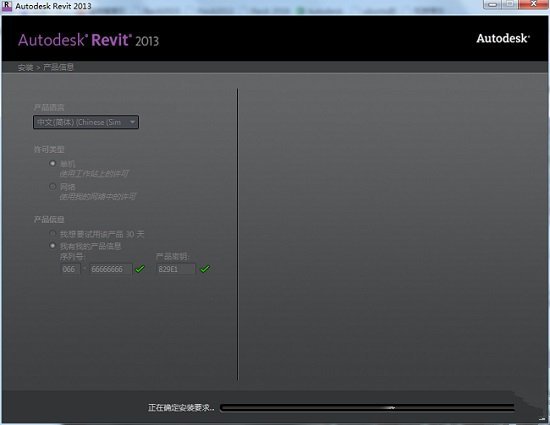Image resolution: width=550 pixels, height=425 pixels.
Task: Select the 单机 standalone license radio button
Action: (53, 163)
